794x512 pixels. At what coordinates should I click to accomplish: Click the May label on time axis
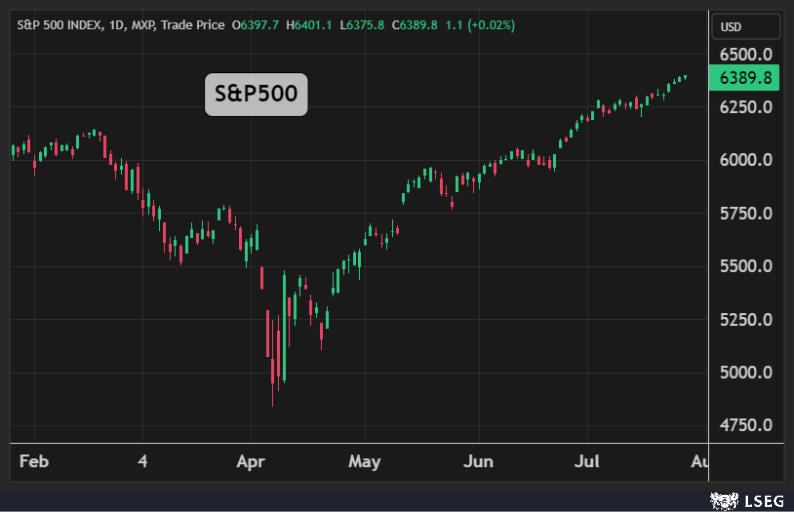click(x=365, y=462)
